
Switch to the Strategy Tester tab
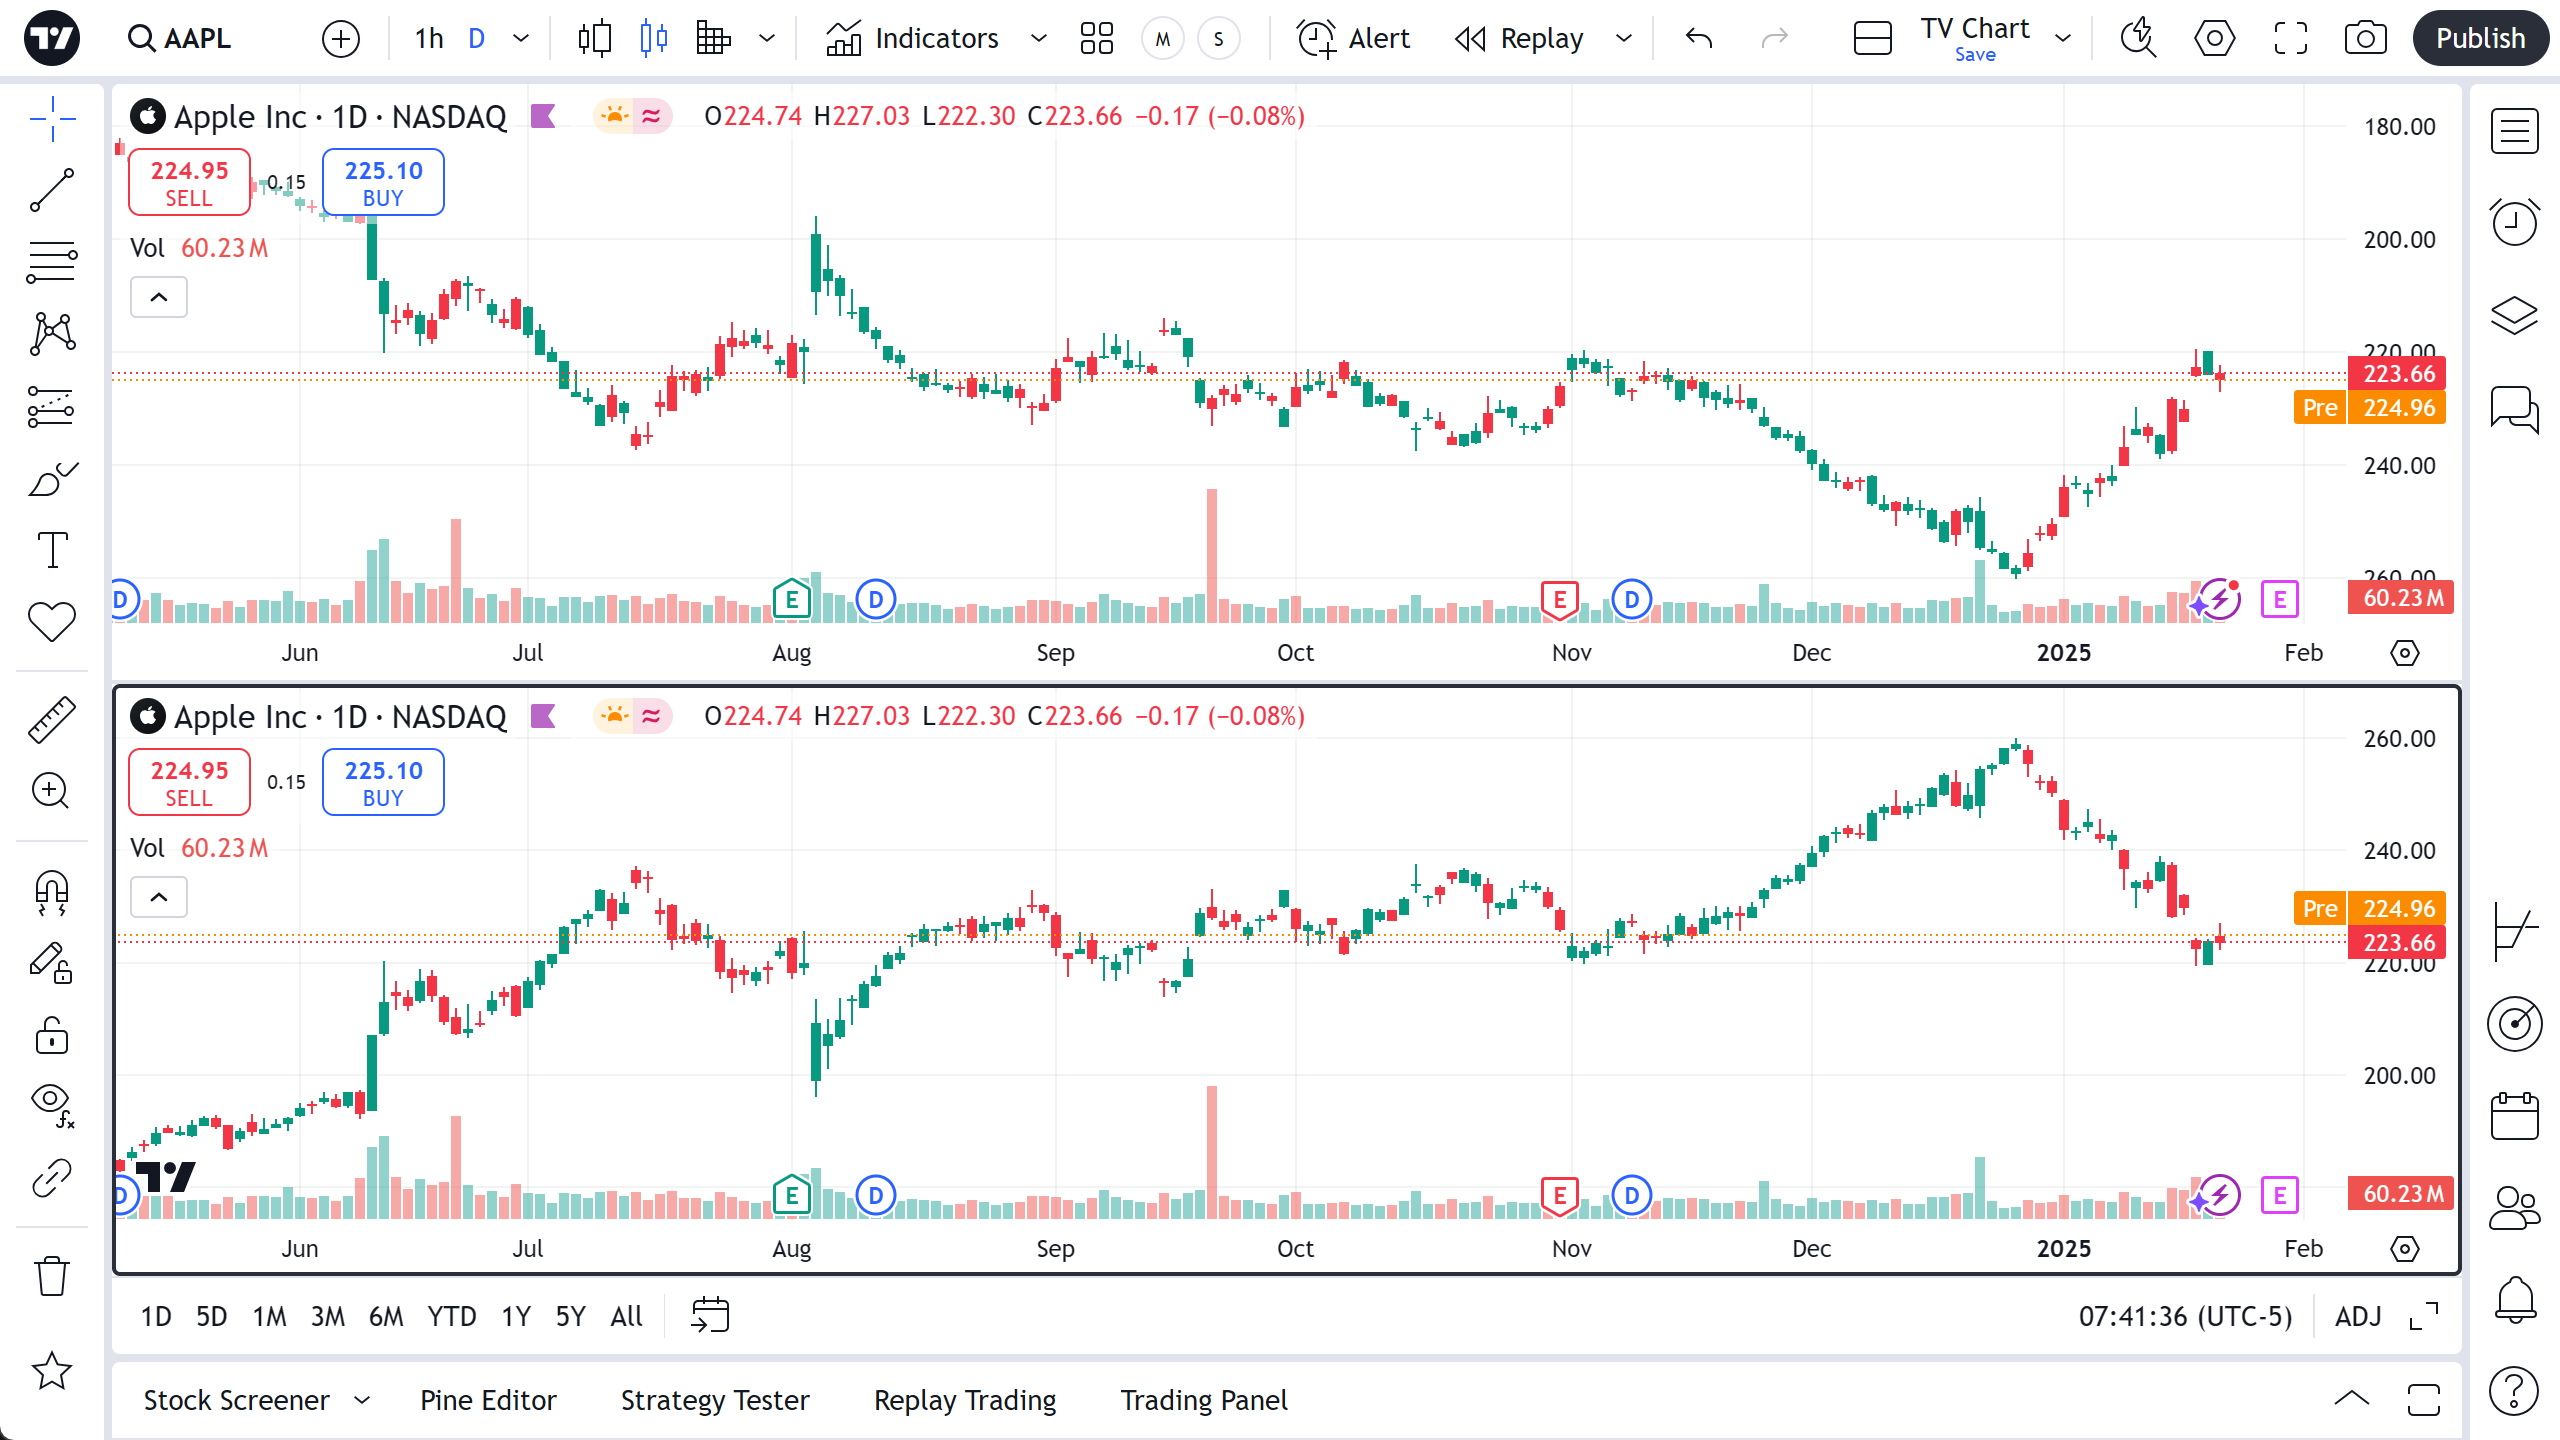[x=715, y=1400]
